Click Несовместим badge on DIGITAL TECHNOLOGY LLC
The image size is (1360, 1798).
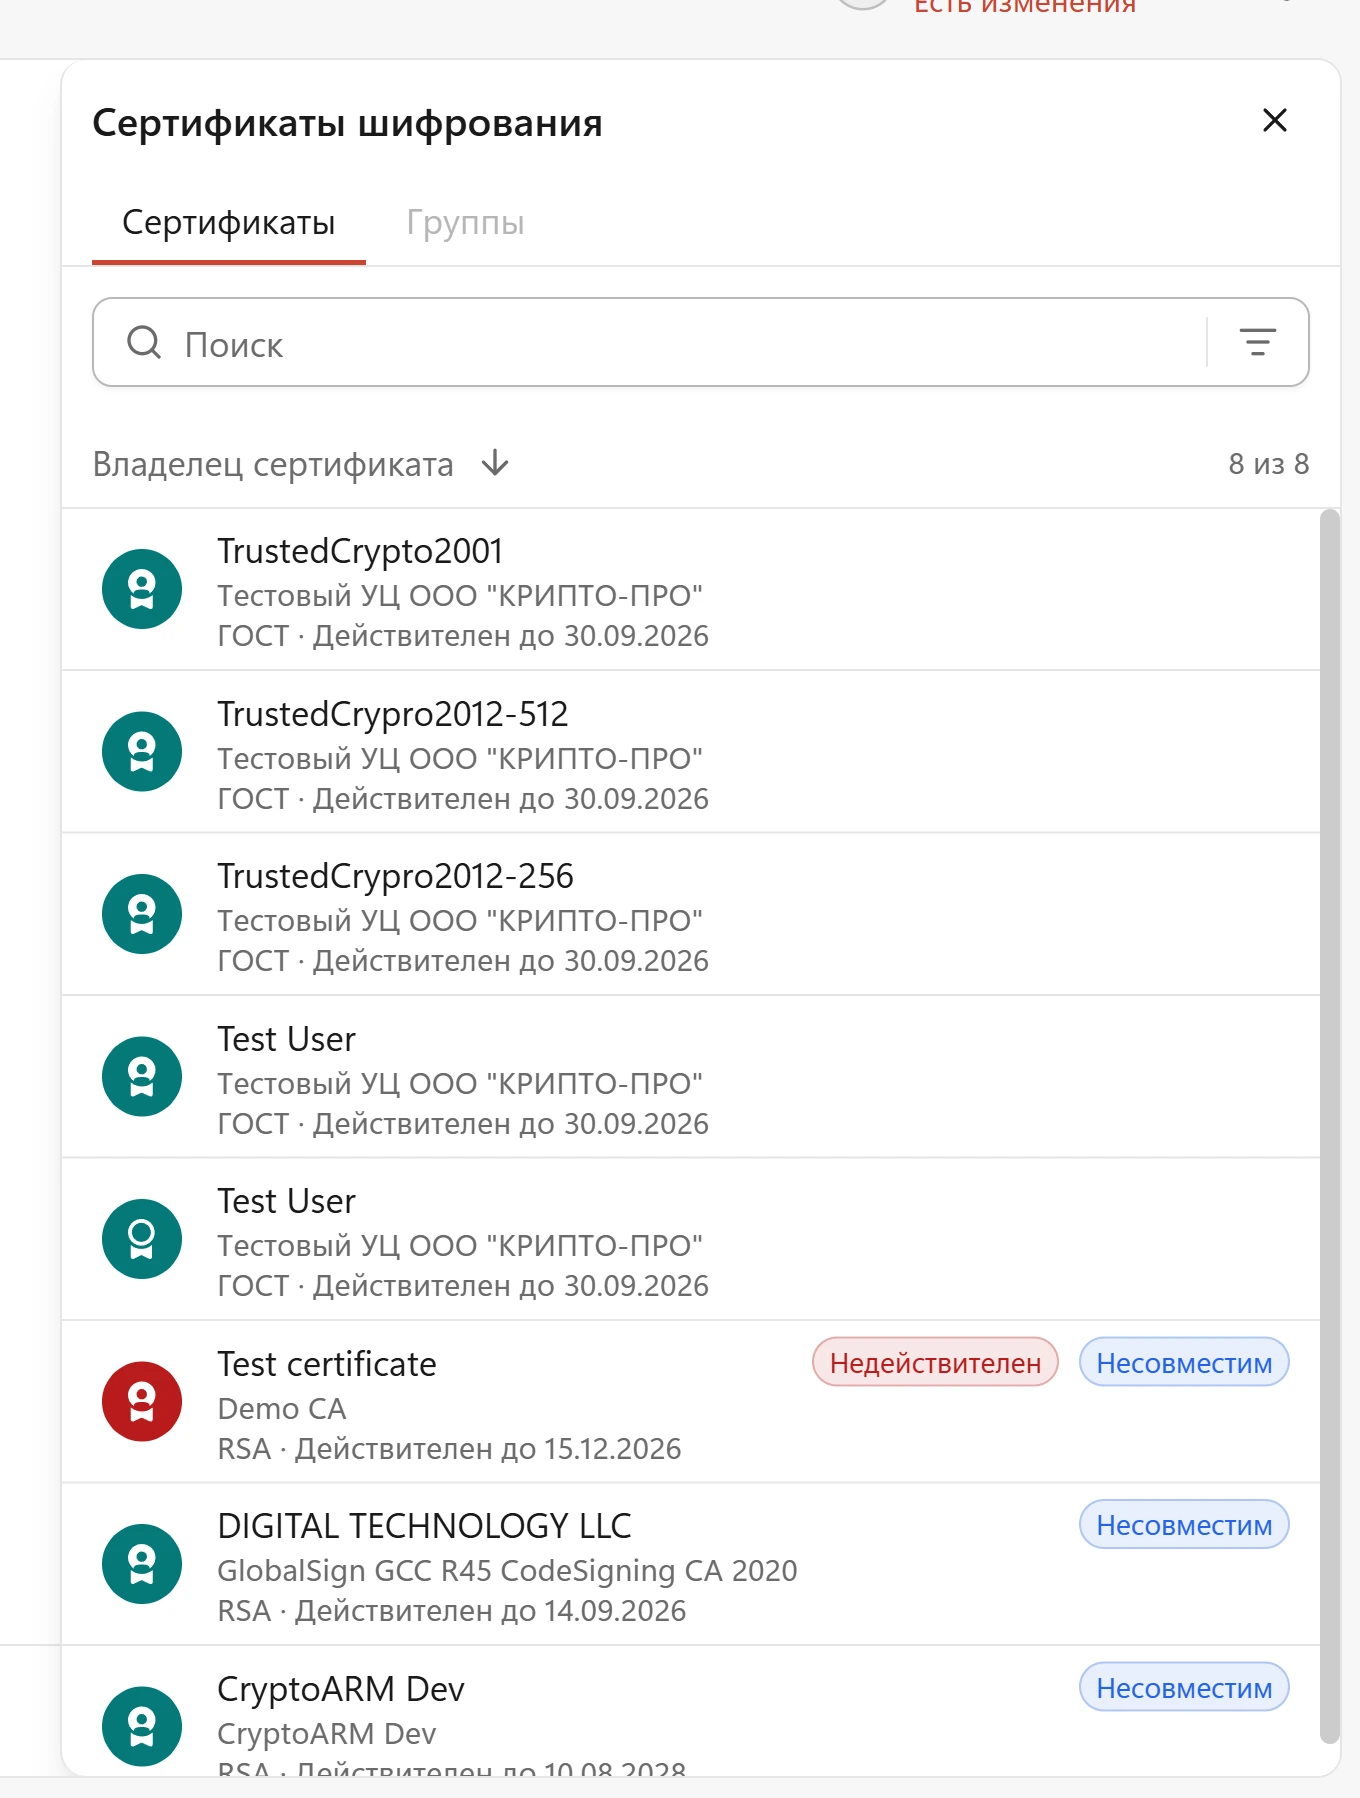point(1184,1525)
